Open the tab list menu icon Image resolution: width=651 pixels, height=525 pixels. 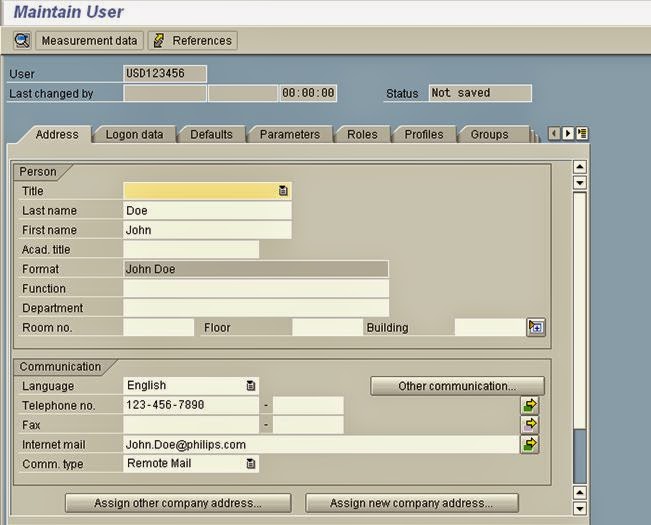click(x=582, y=134)
